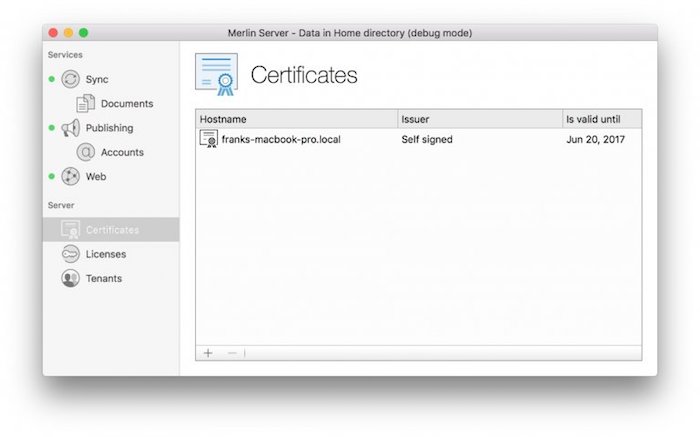The width and height of the screenshot is (700, 437).
Task: Minimize window with the yellow button
Action: 68,33
